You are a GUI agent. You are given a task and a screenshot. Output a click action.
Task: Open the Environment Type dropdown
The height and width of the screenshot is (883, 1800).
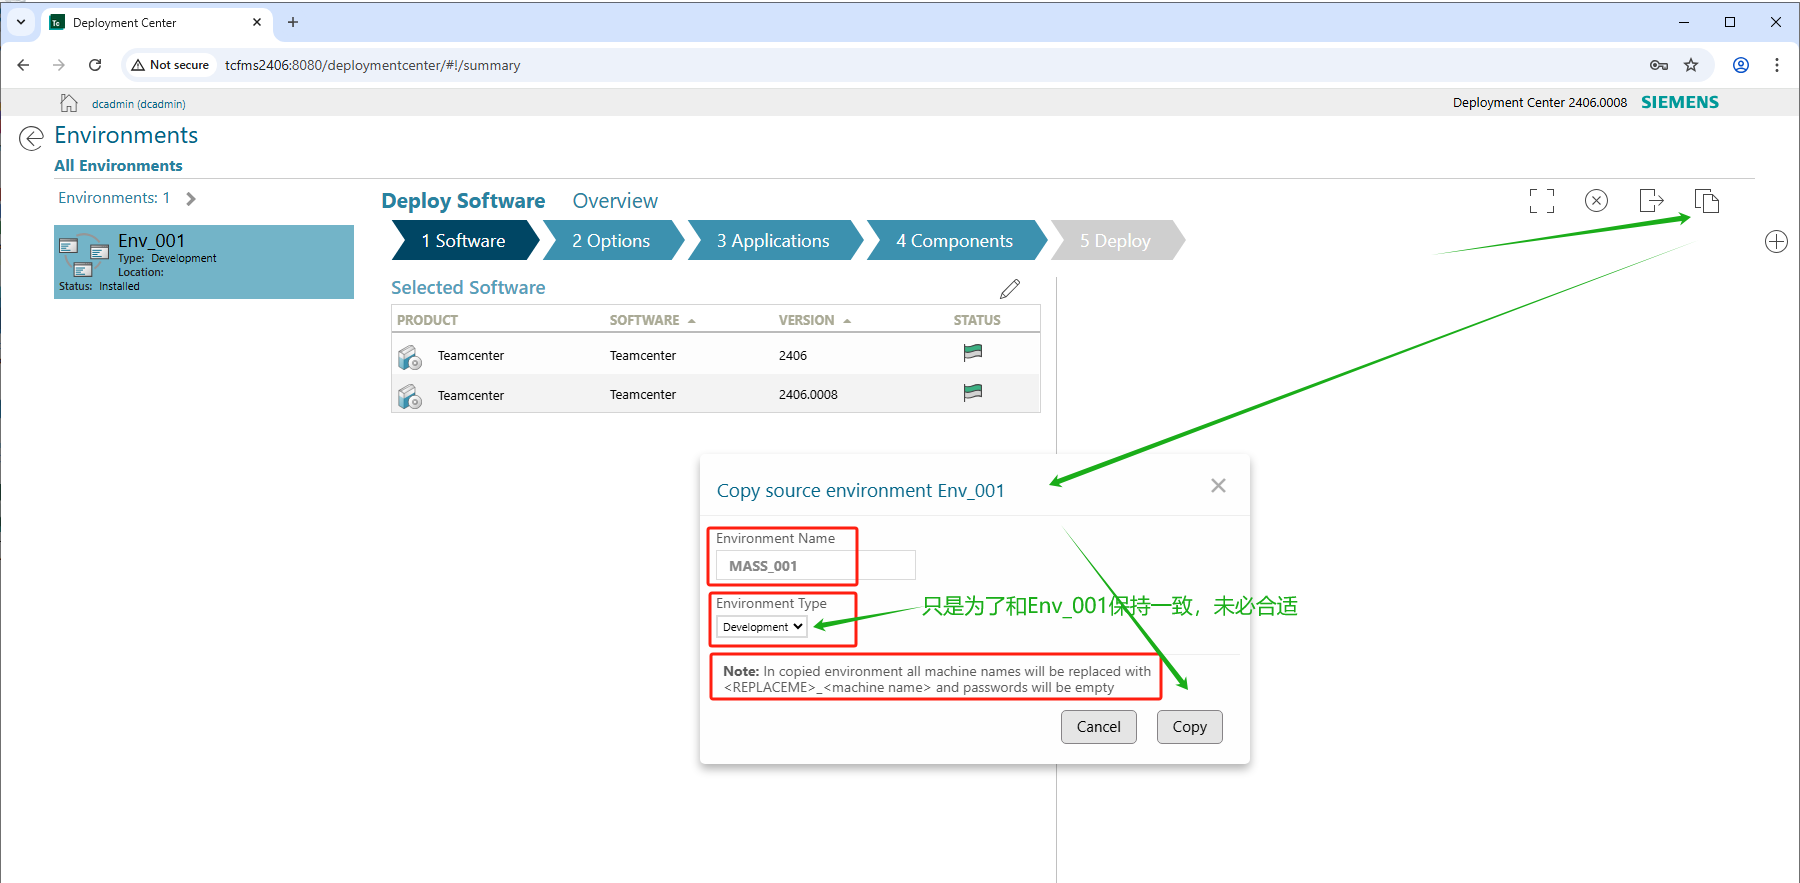point(762,627)
